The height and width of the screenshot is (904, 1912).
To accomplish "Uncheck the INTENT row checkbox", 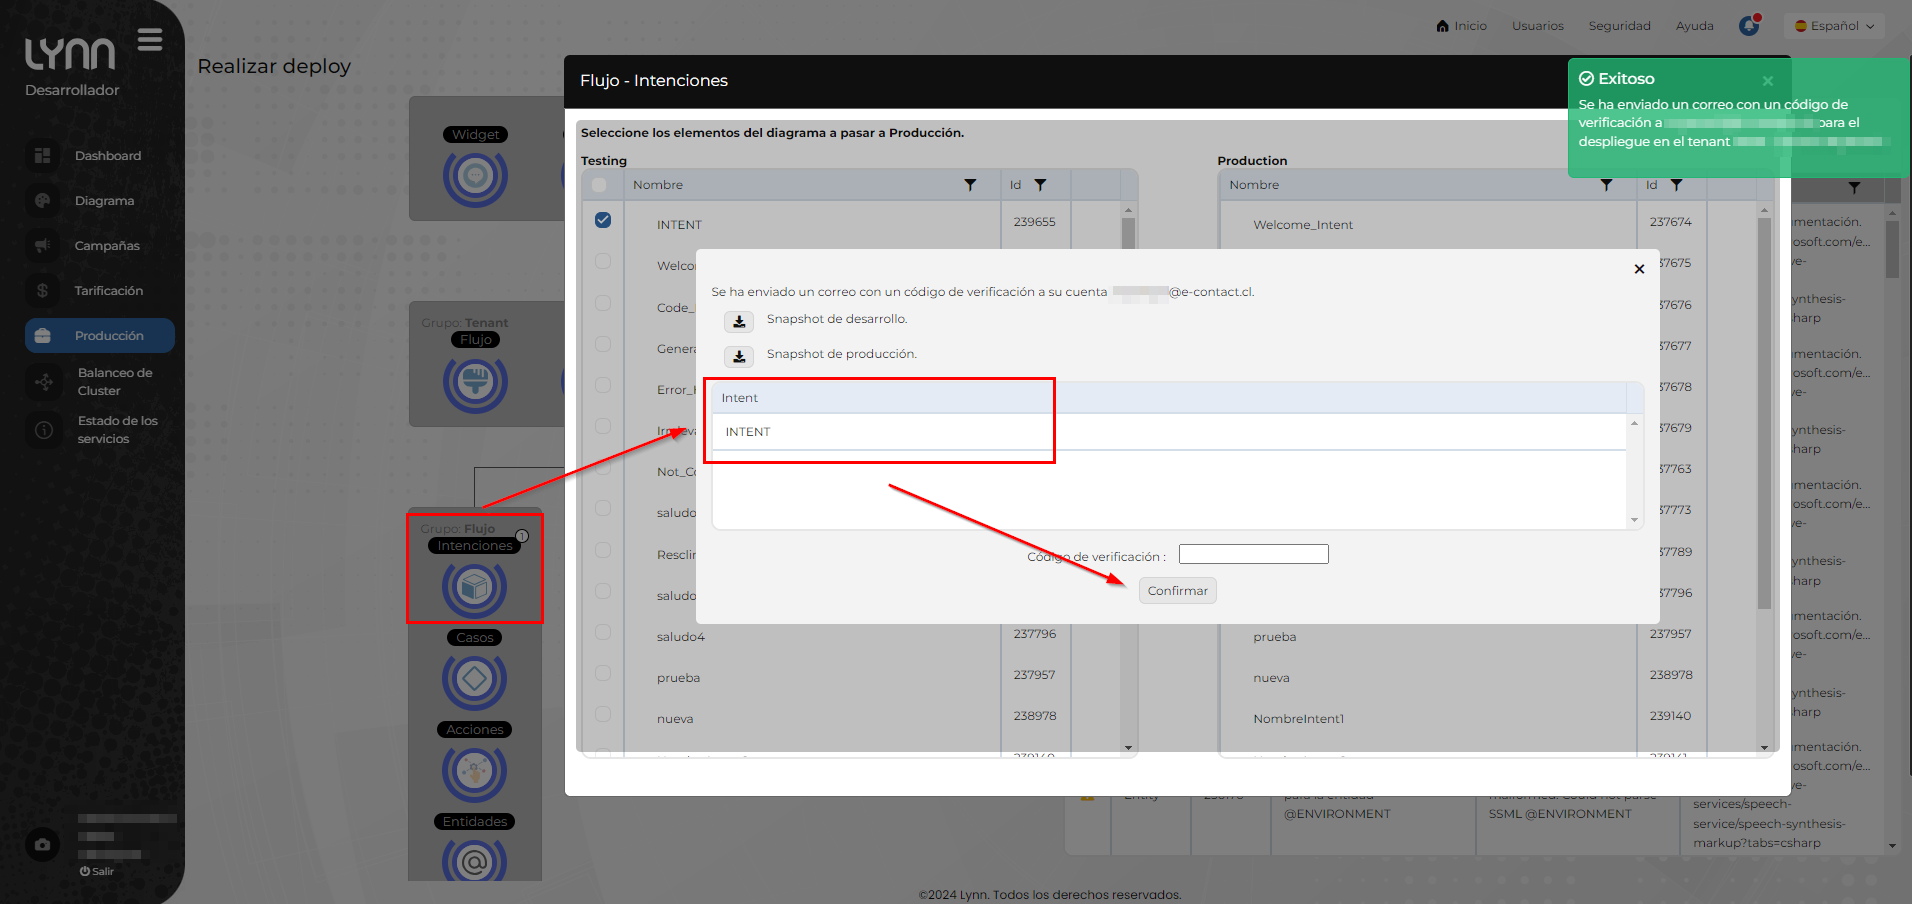I will [x=603, y=220].
